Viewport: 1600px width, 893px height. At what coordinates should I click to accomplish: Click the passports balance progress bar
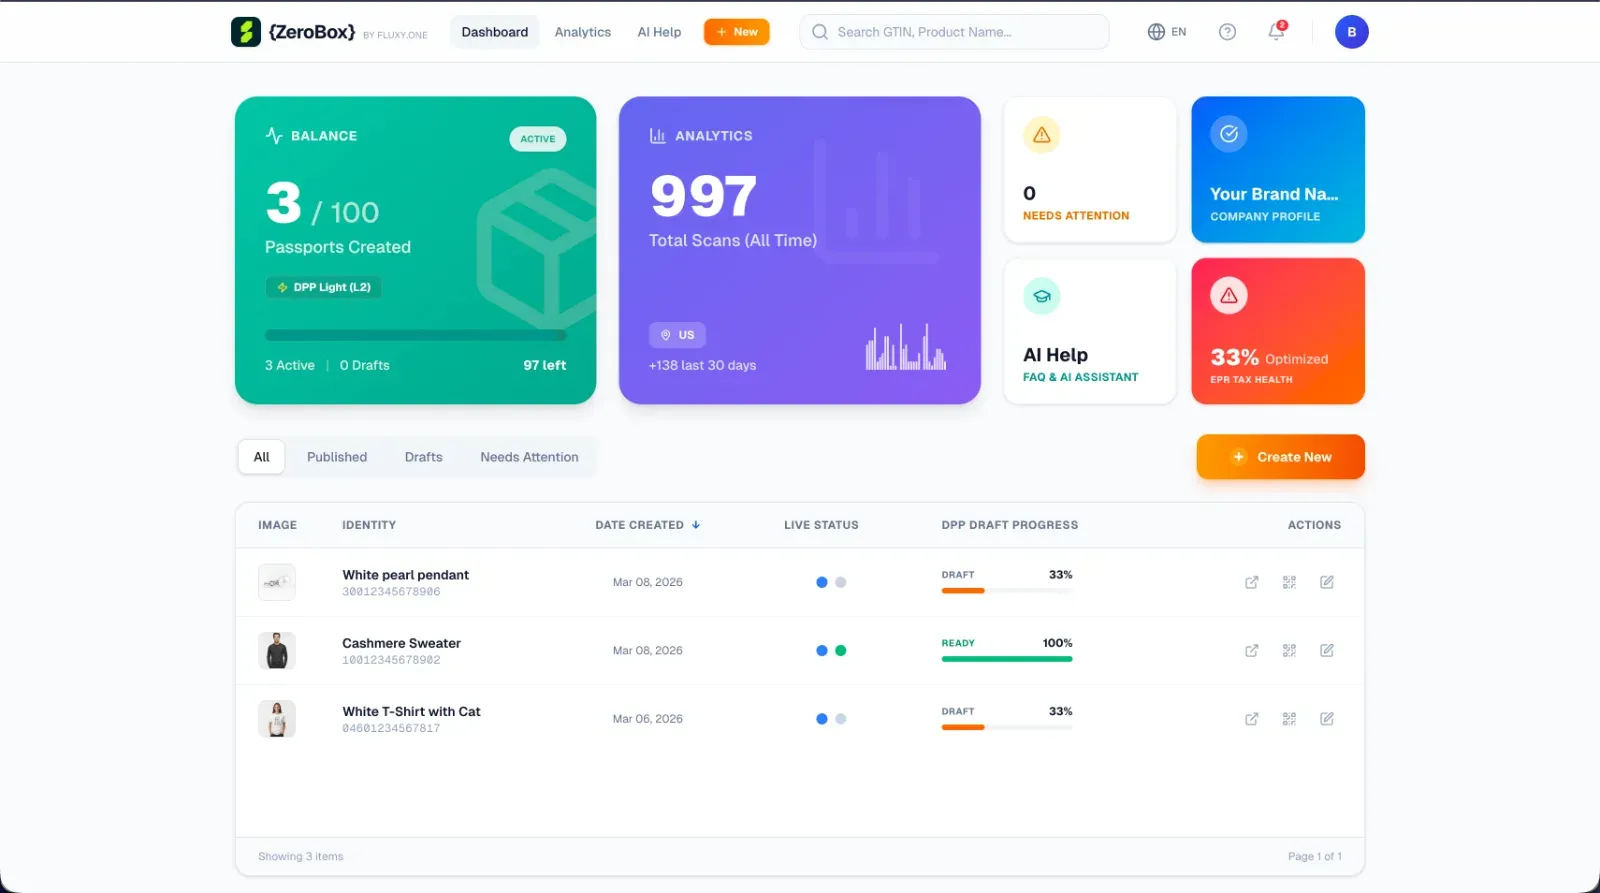tap(415, 335)
